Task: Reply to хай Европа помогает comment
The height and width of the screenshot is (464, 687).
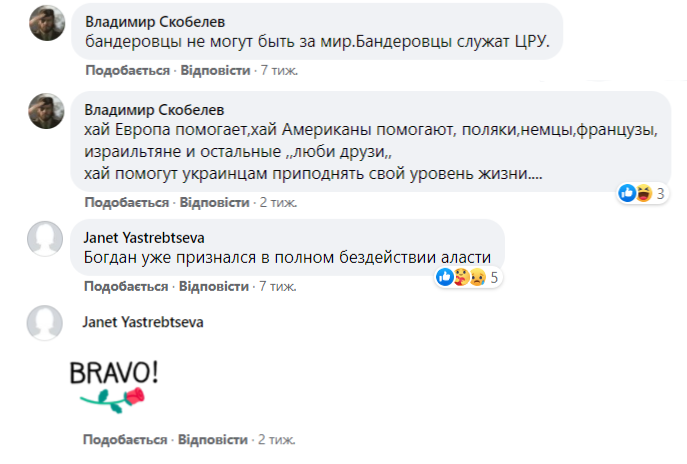Action: coord(214,202)
